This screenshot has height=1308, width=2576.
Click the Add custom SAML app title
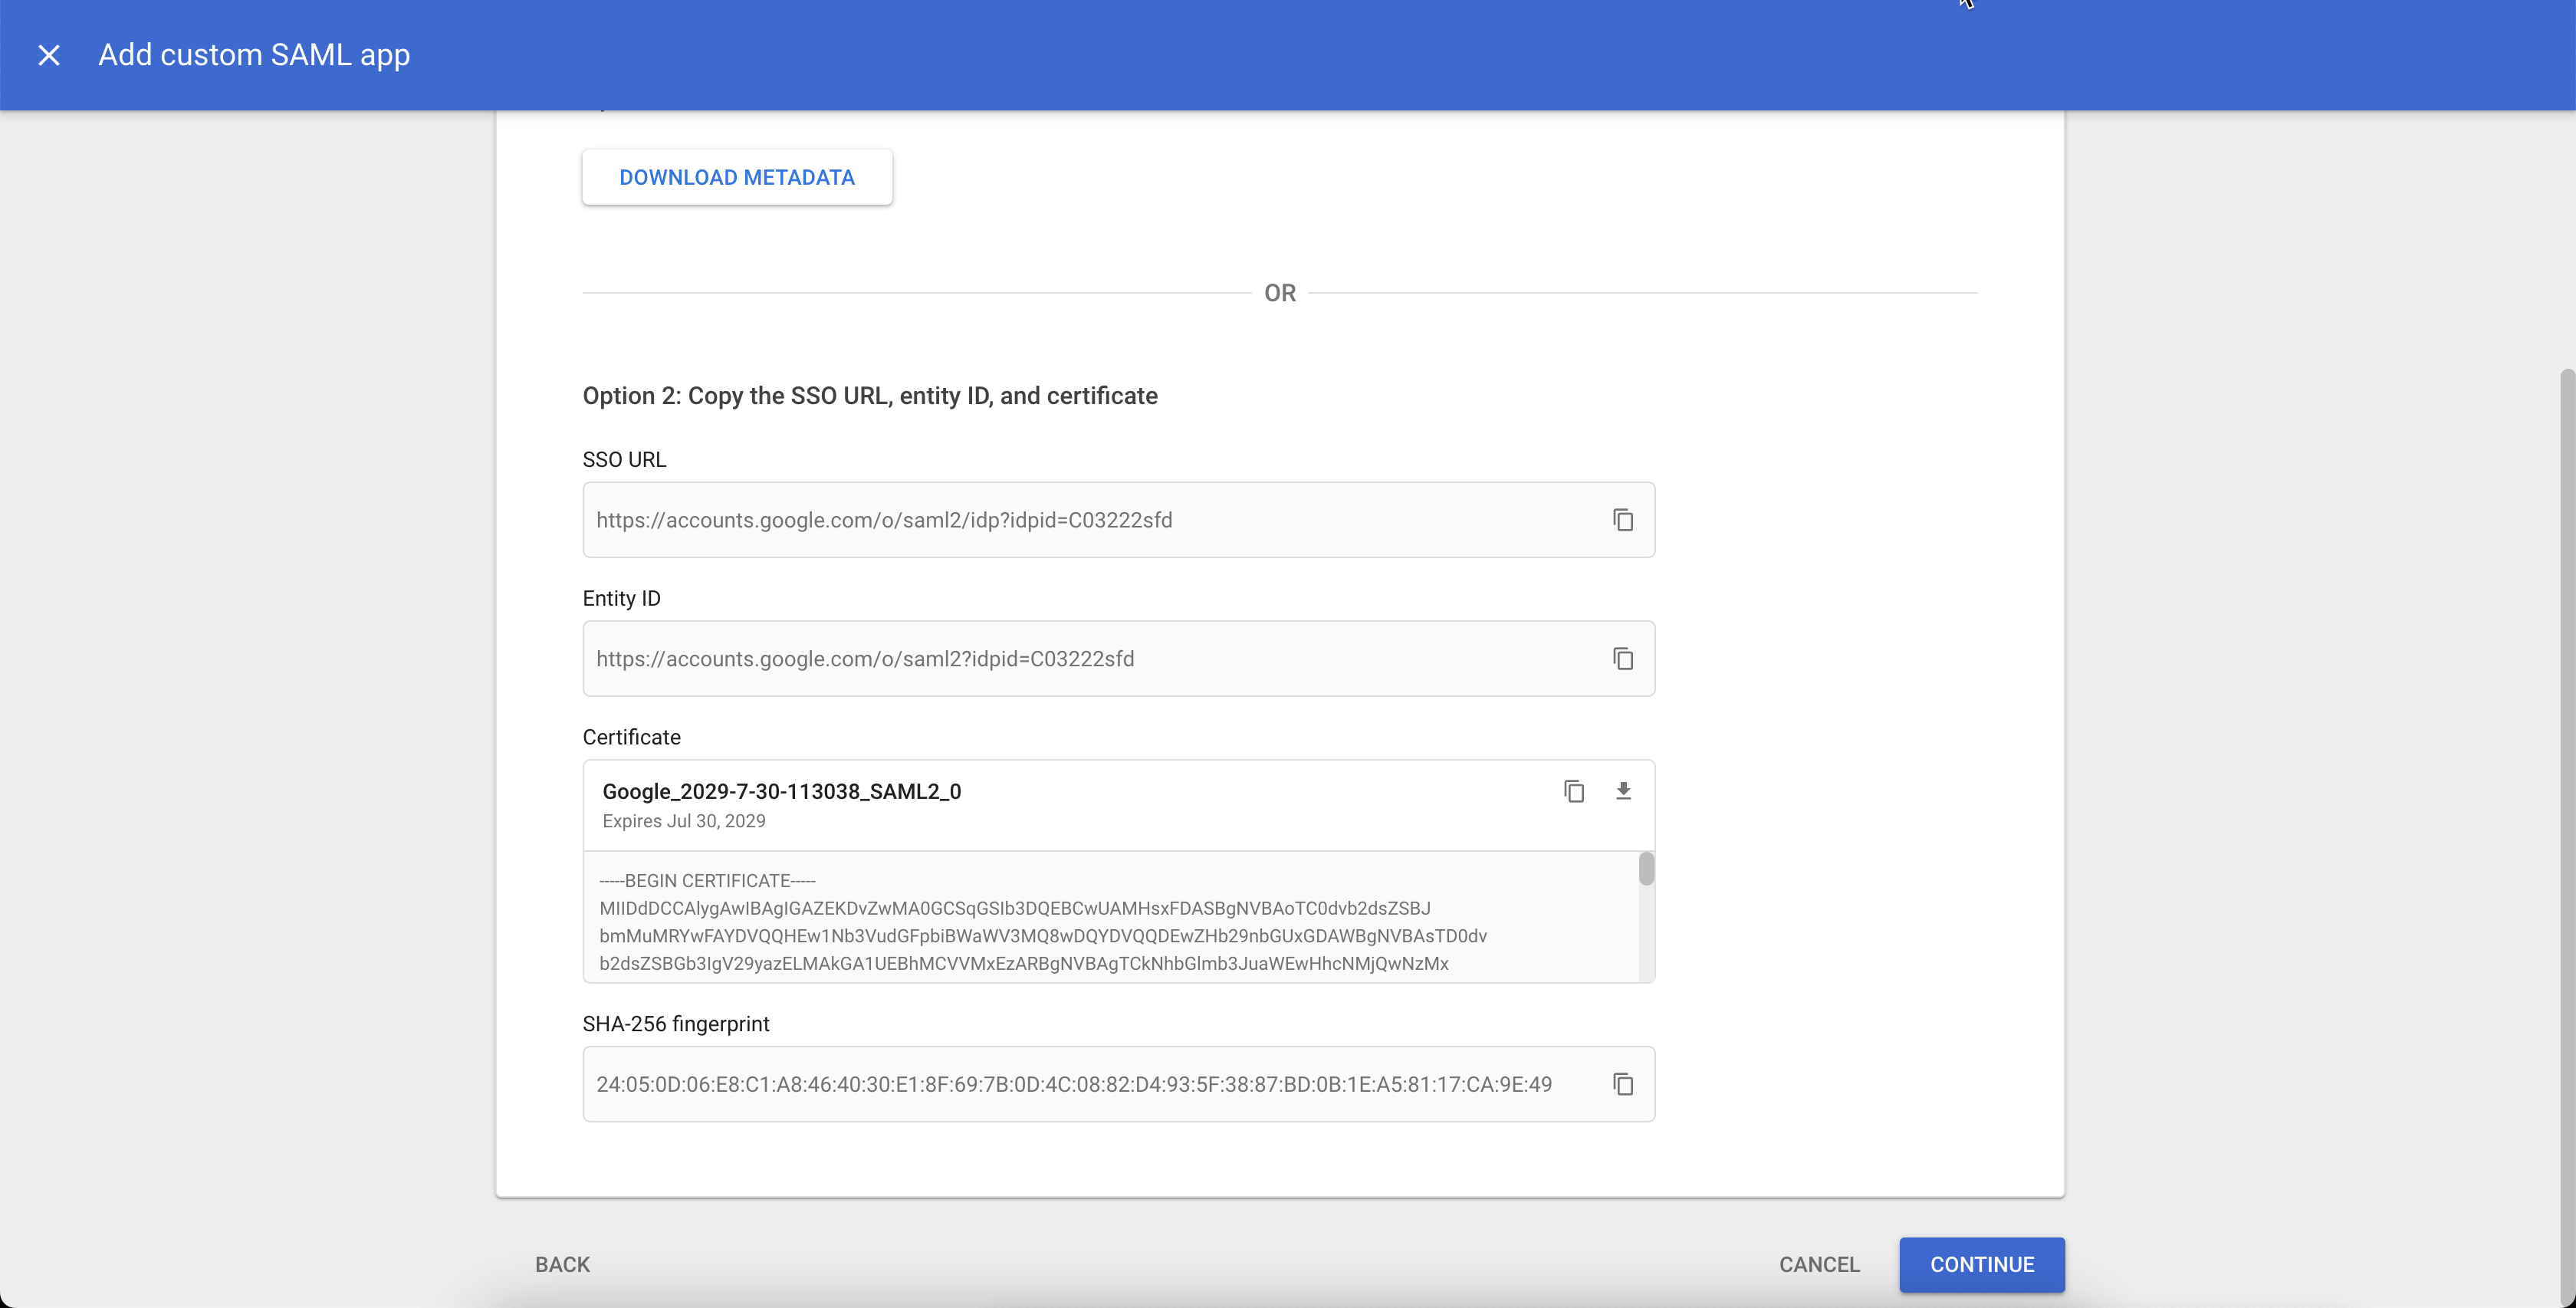[x=253, y=55]
